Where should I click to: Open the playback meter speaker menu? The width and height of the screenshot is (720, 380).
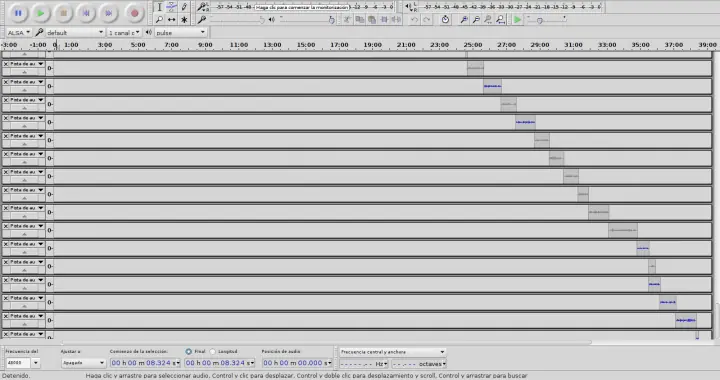411,7
